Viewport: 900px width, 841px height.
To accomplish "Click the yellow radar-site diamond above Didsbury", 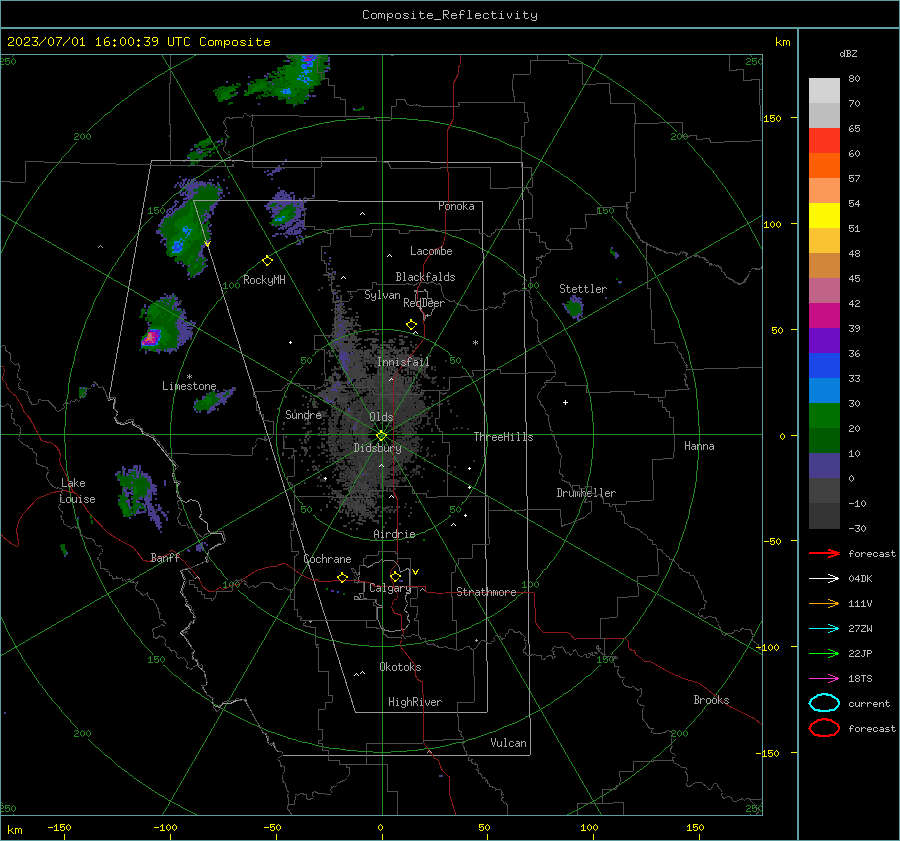I will pos(381,436).
